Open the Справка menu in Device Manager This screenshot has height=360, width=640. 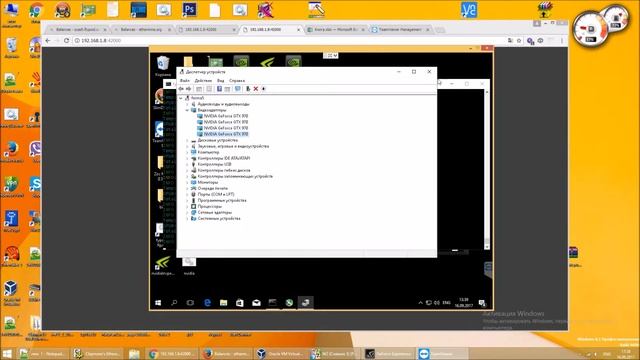(237, 80)
